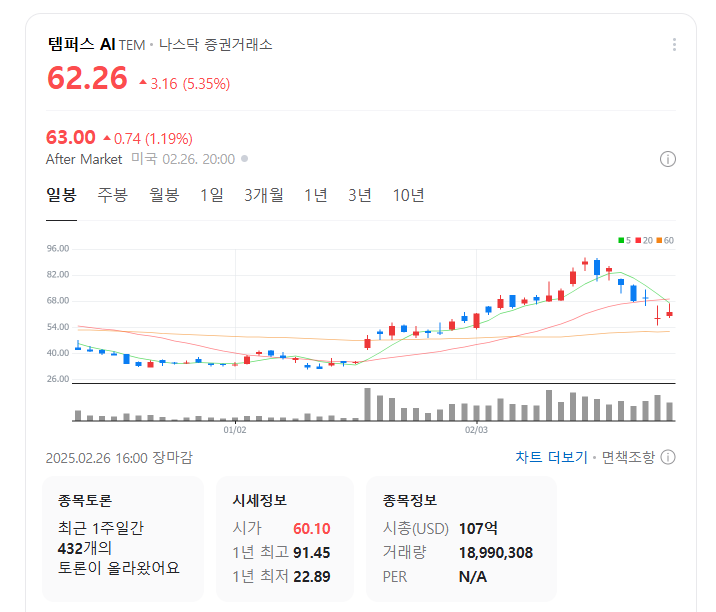Show the 10년 chart range

(x=409, y=195)
